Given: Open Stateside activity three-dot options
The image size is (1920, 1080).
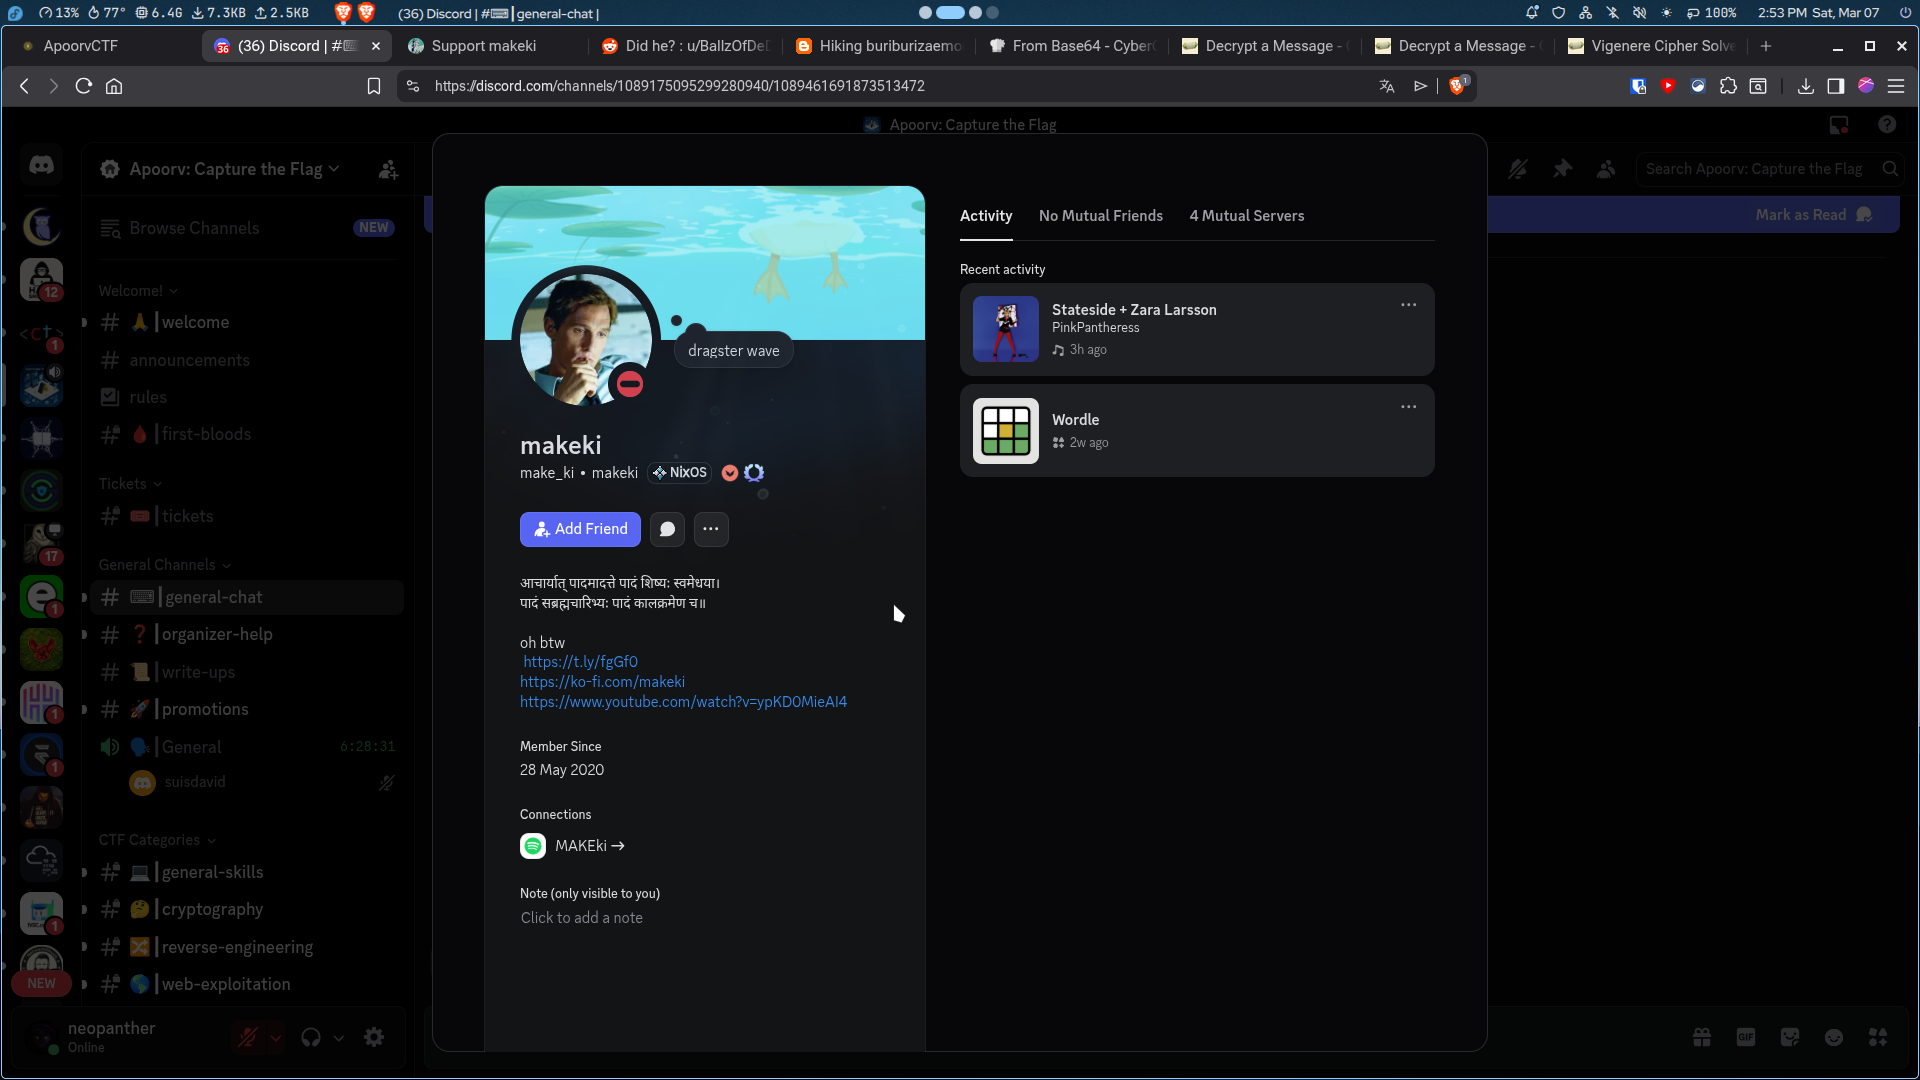Looking at the screenshot, I should tap(1408, 305).
